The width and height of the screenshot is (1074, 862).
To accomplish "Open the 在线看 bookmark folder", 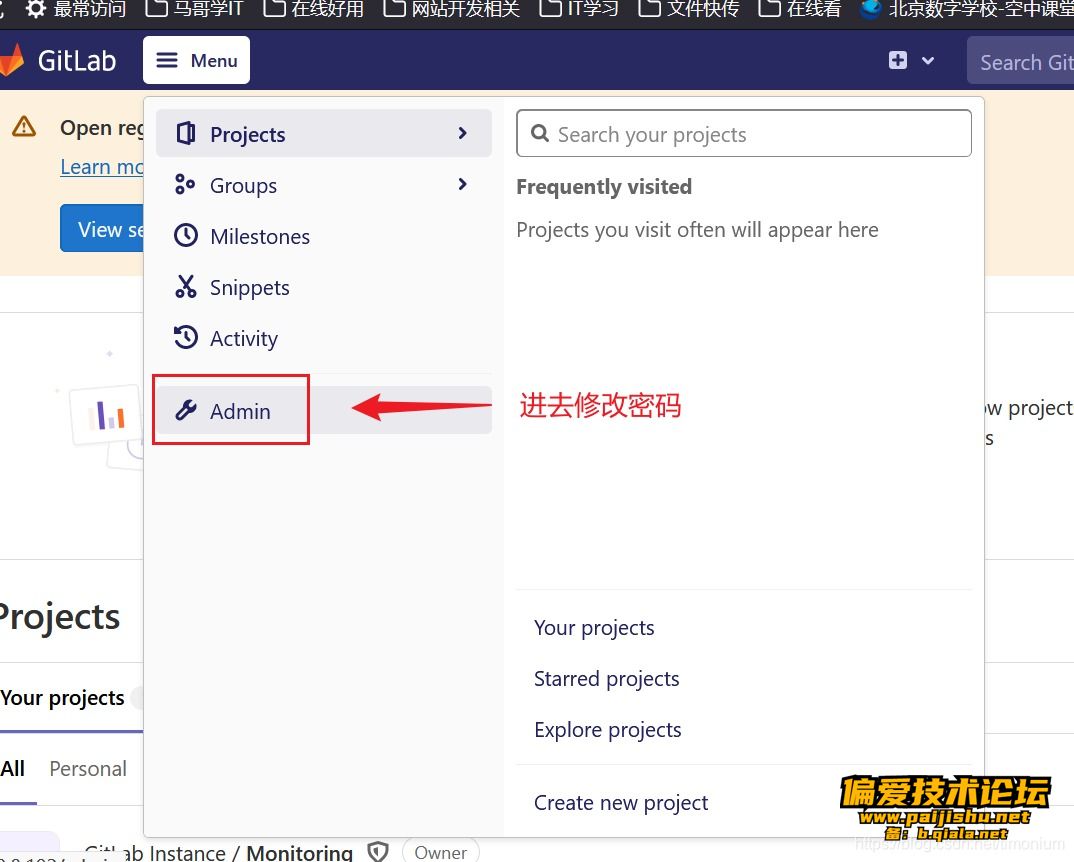I will tap(800, 9).
